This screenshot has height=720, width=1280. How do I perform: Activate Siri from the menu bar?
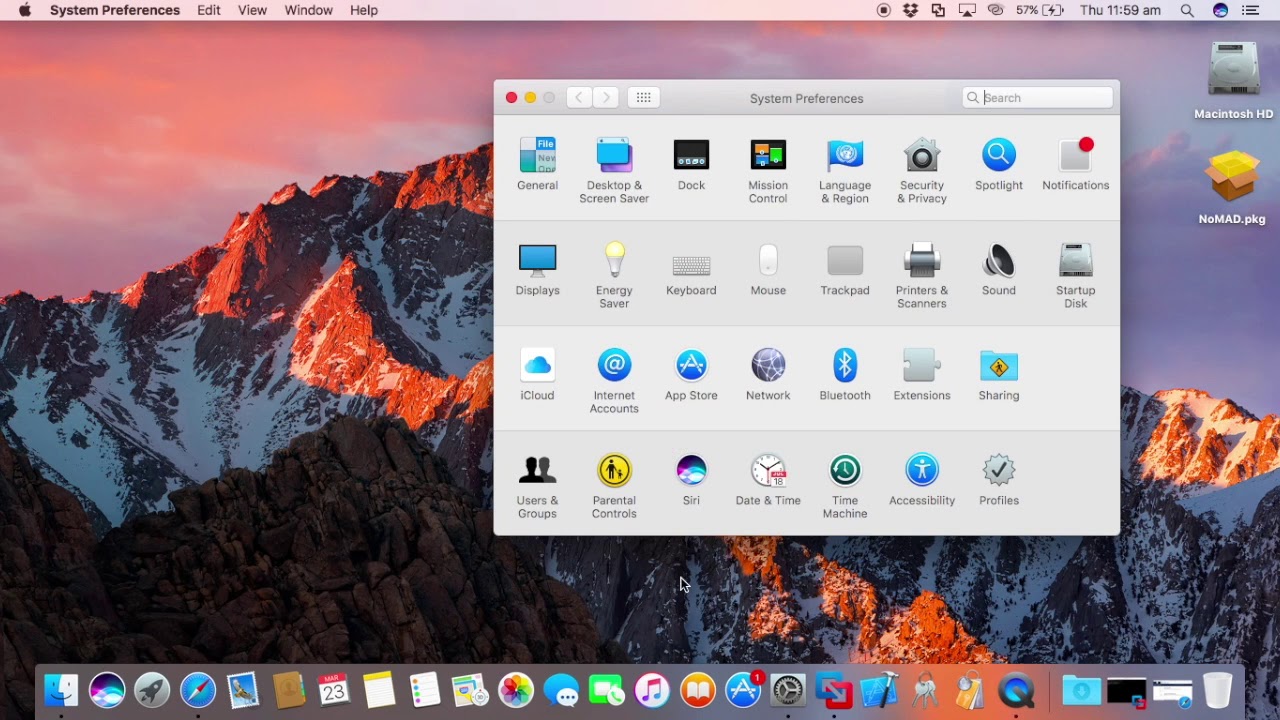pyautogui.click(x=1220, y=10)
